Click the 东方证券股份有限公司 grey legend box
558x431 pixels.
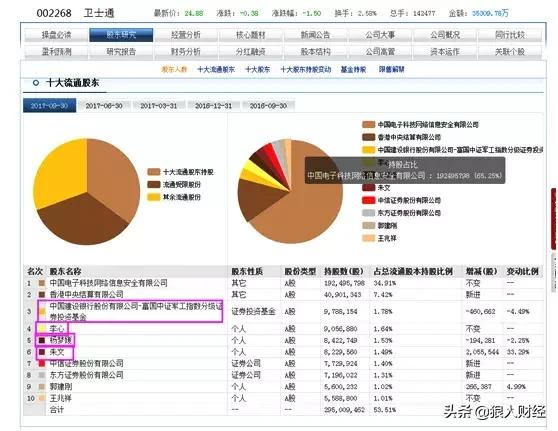pos(369,213)
